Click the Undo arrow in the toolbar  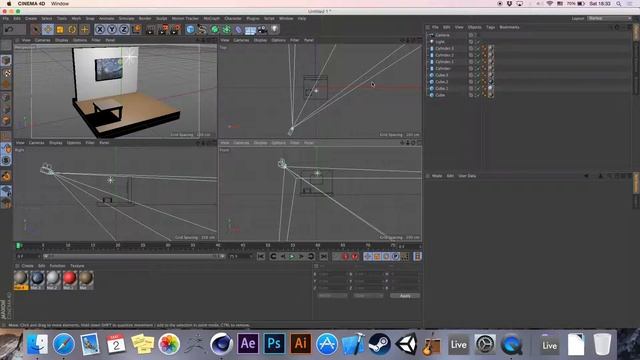click(x=9, y=29)
